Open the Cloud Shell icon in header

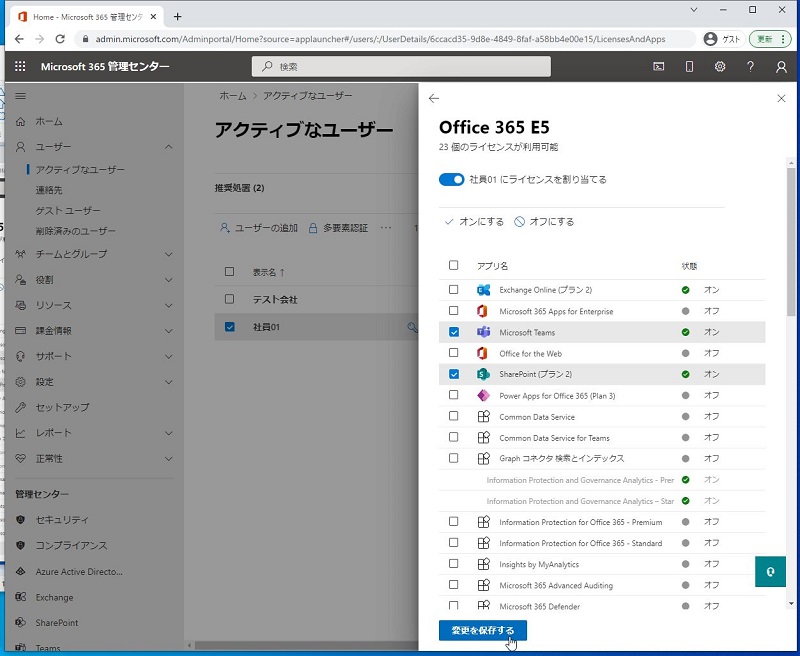(659, 66)
